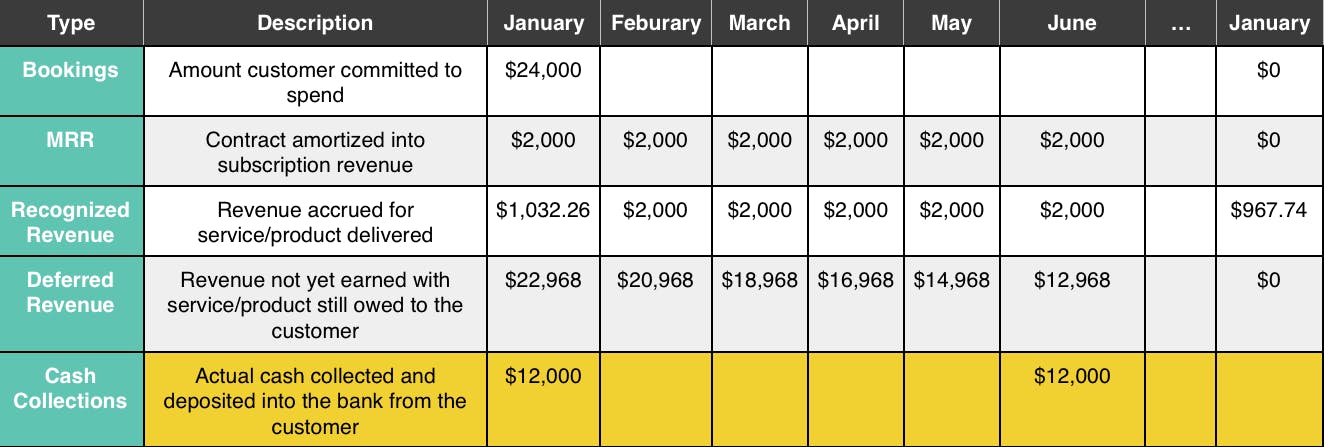The image size is (1325, 447).
Task: Select the $24,000 bookings cell
Action: (543, 71)
